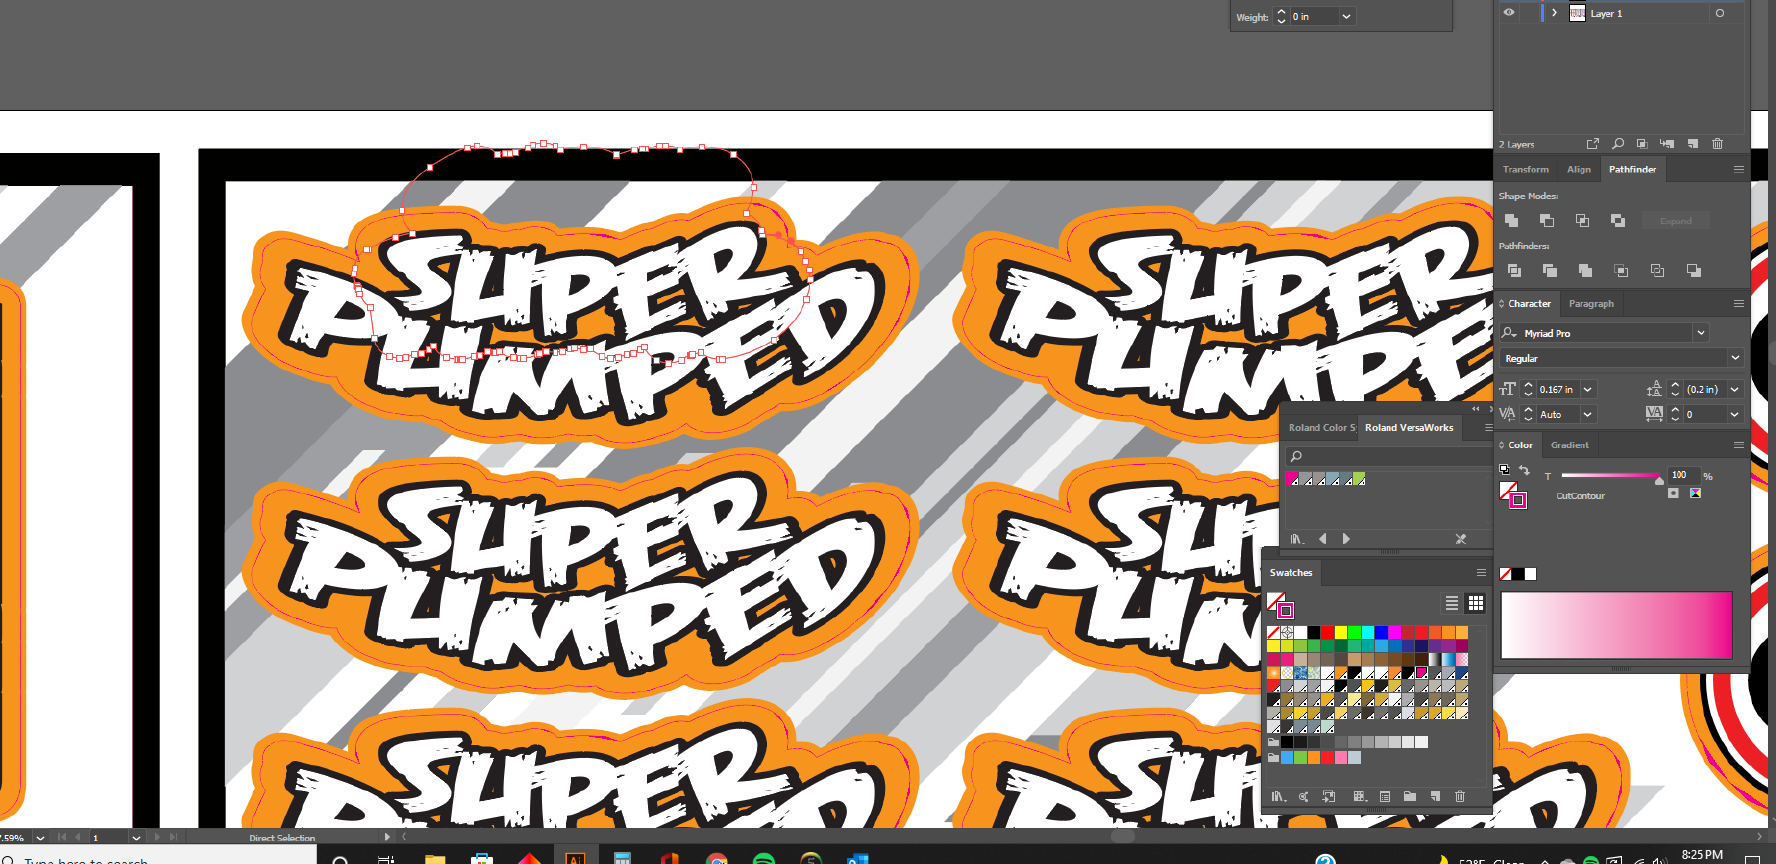Click the Trim pathfinder icon

pyautogui.click(x=1550, y=271)
